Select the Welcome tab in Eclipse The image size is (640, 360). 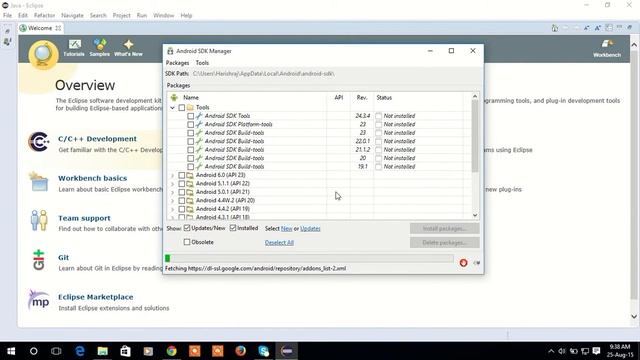click(x=40, y=28)
